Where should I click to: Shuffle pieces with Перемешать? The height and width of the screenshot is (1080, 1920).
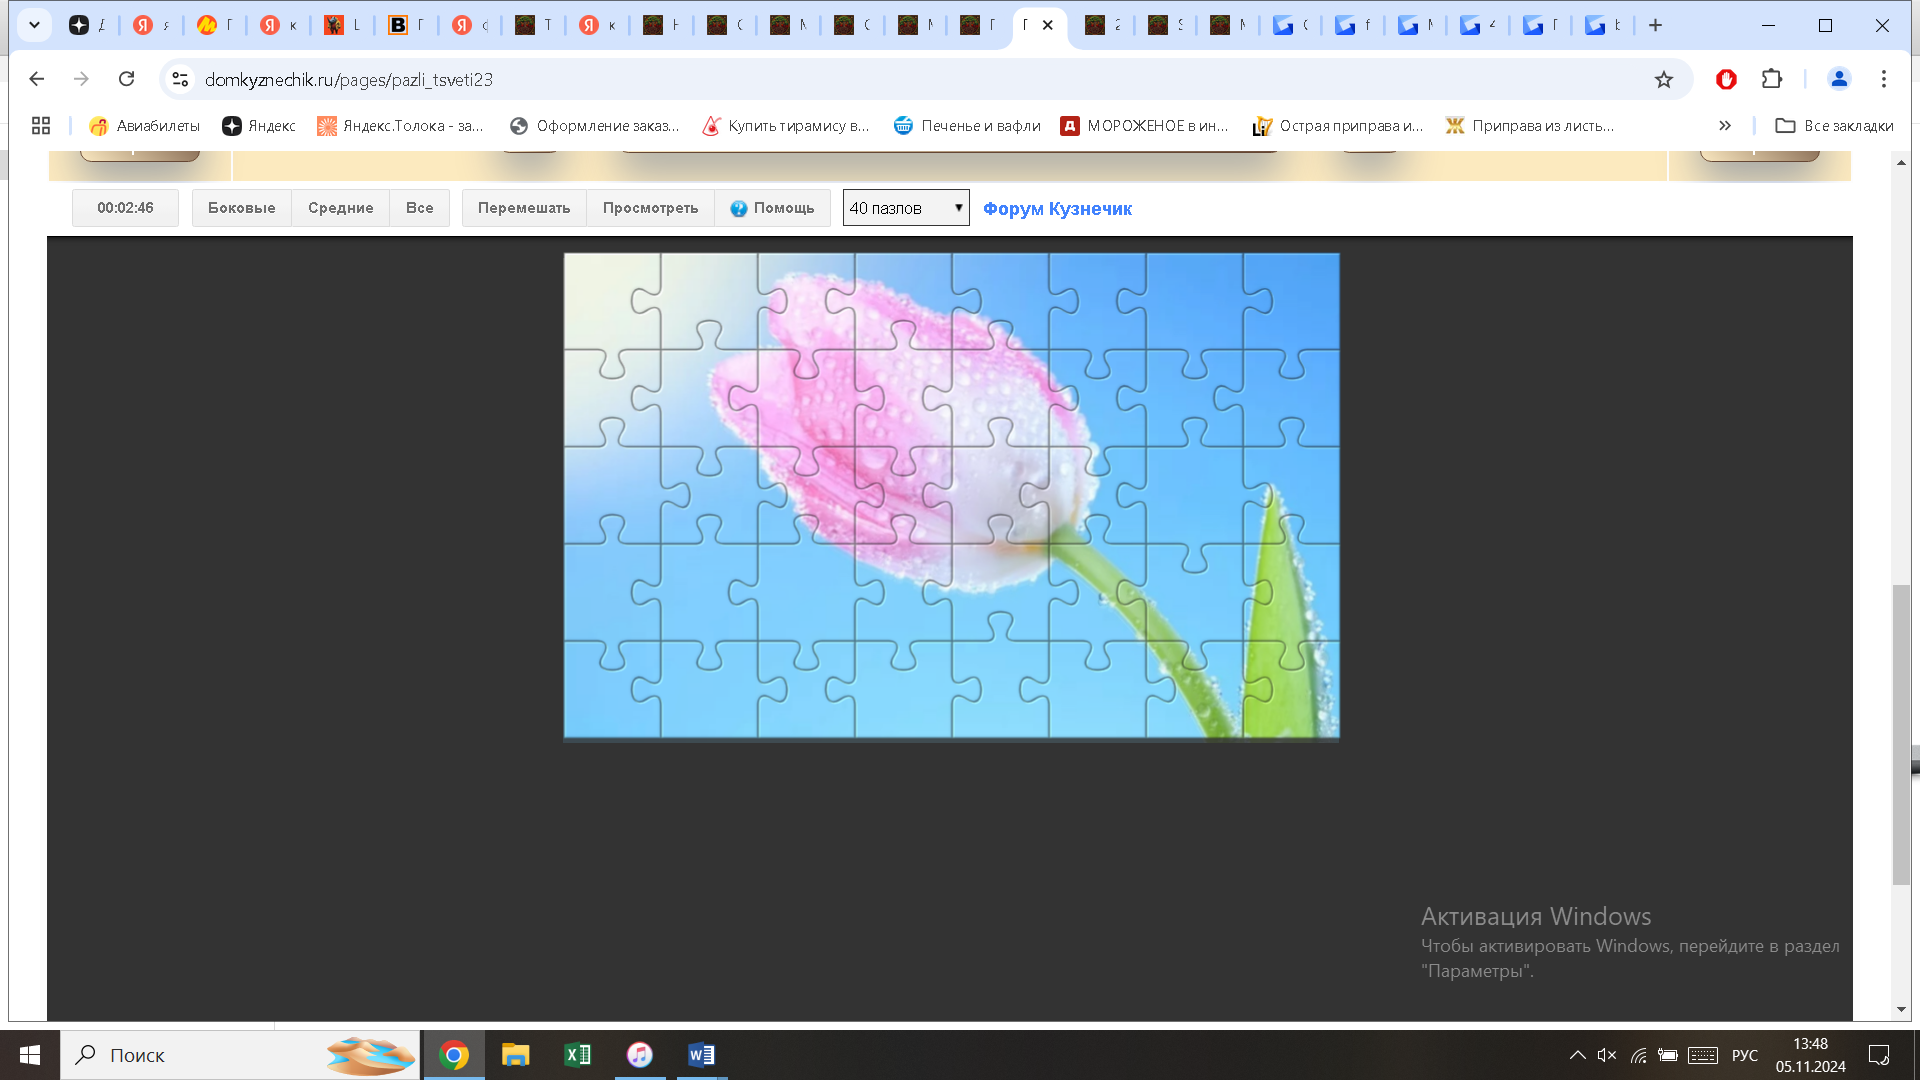coord(524,208)
